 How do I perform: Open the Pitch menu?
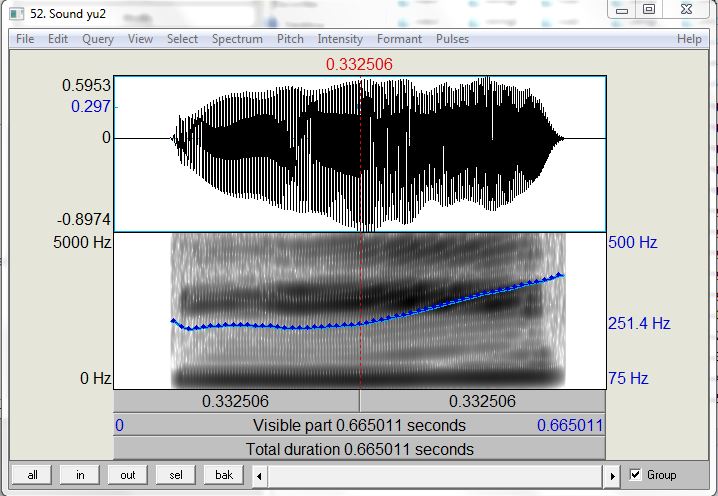coord(290,39)
